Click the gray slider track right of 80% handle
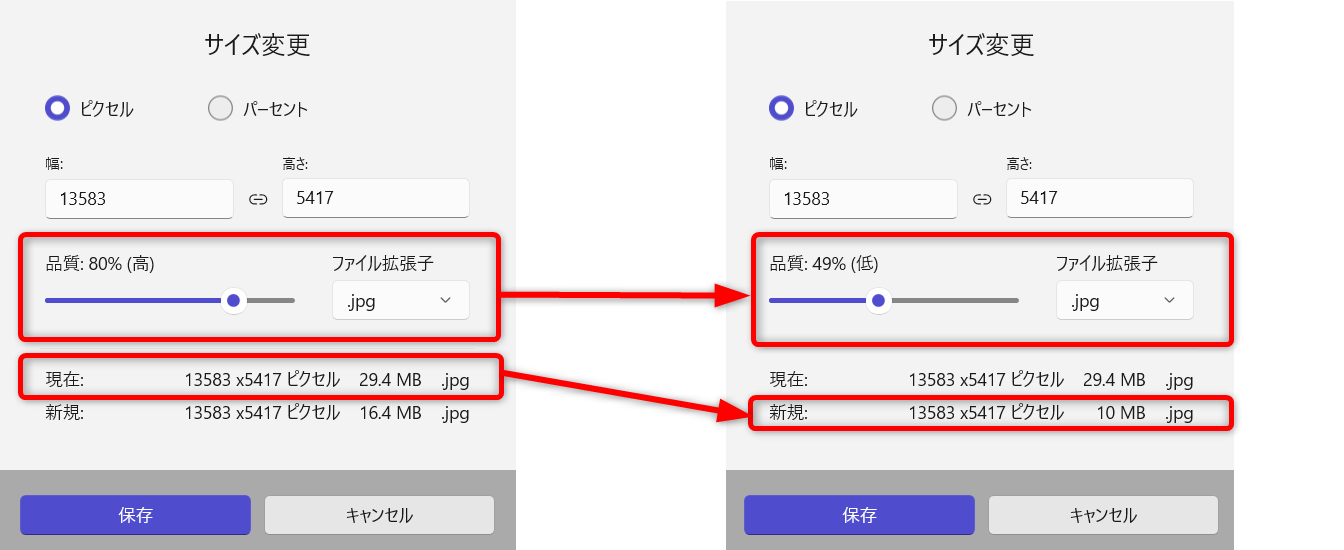The width and height of the screenshot is (1344, 550). tap(272, 300)
